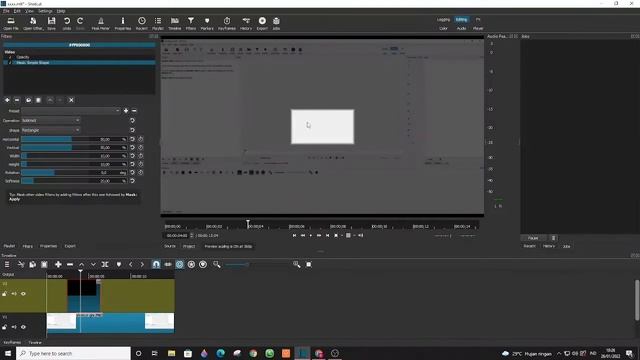Show the History panel from the main toolbar
This screenshot has height=360, width=640.
246,23
